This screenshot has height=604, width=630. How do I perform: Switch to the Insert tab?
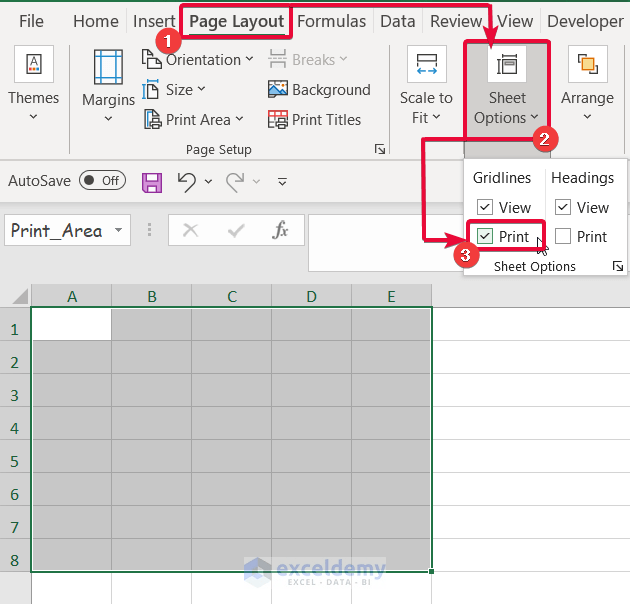pyautogui.click(x=154, y=21)
